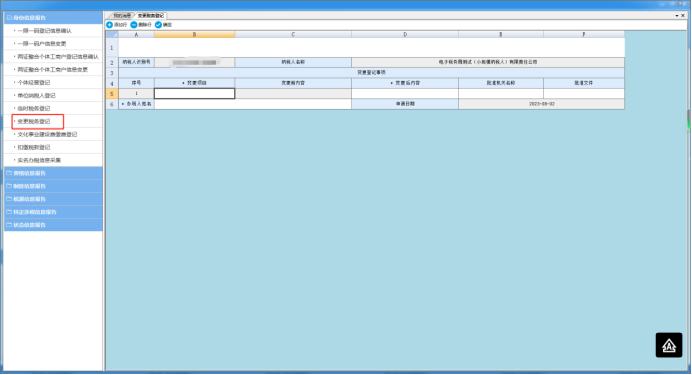The image size is (692, 375).
Task: Expand the 状态信息报告 folder section
Action: (x=53, y=225)
